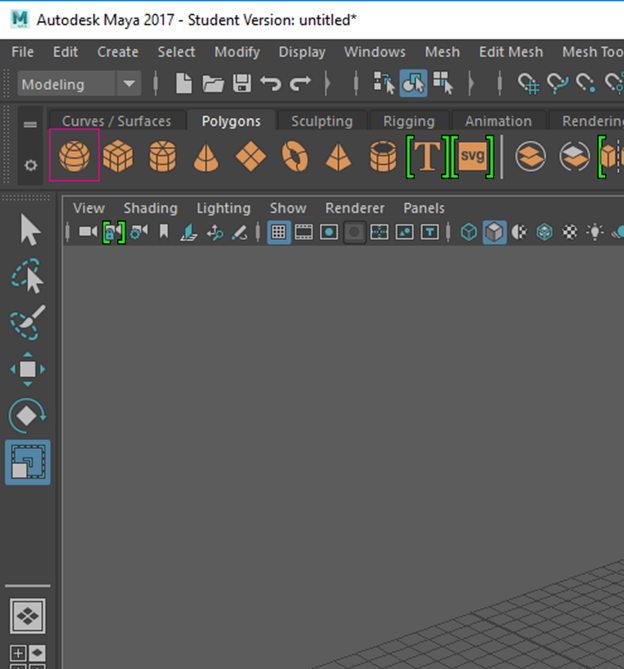Viewport: 624px width, 669px height.
Task: Open the File menu
Action: pos(23,52)
